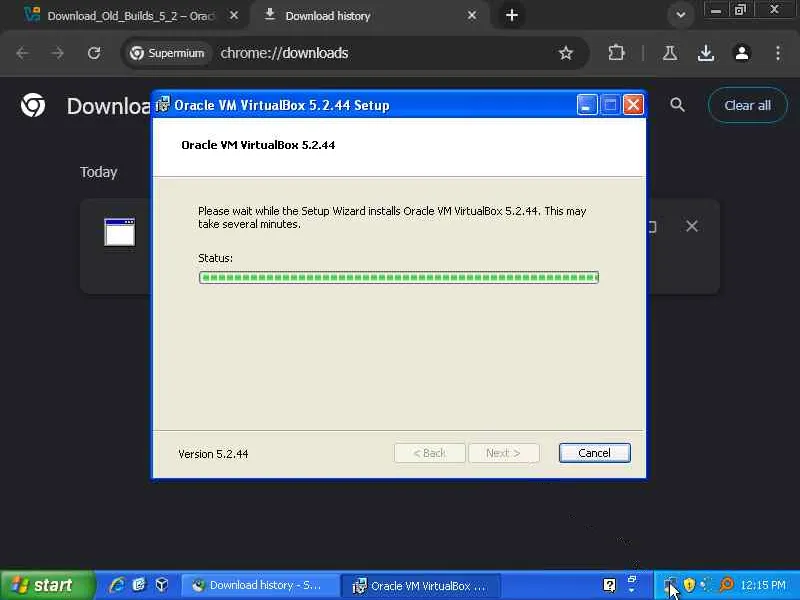Minimize the VirtualBox Setup dialog
The image size is (800, 600).
[x=587, y=105]
